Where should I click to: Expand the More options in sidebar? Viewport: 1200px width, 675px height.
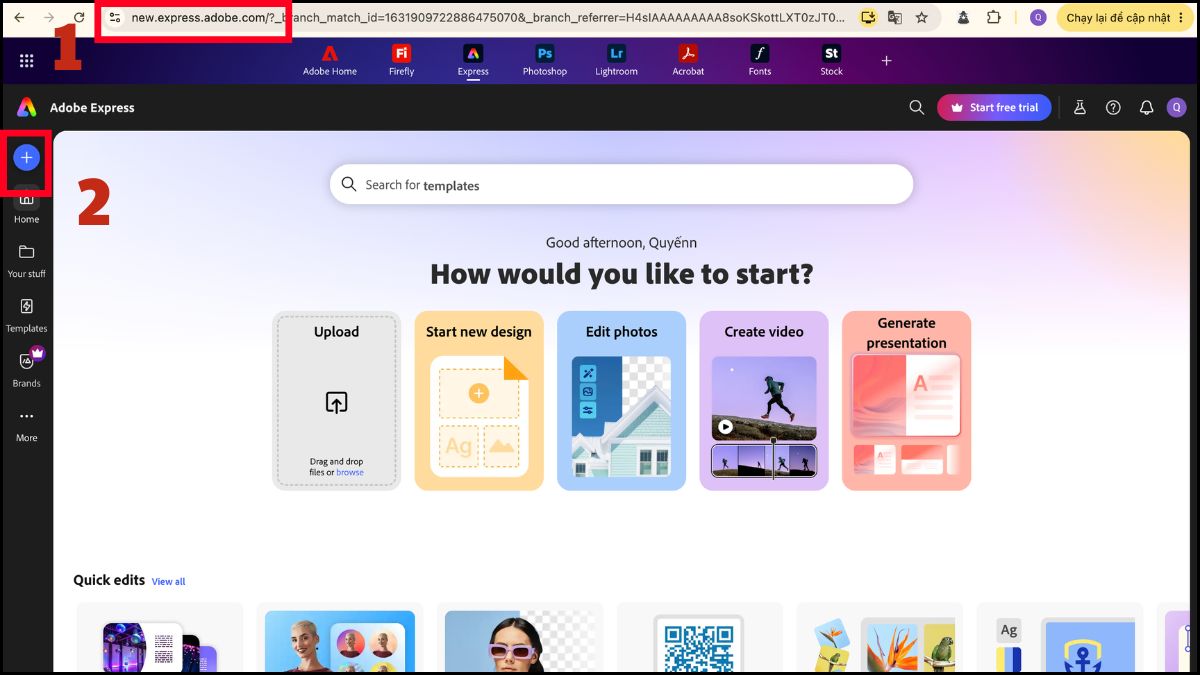click(x=27, y=425)
